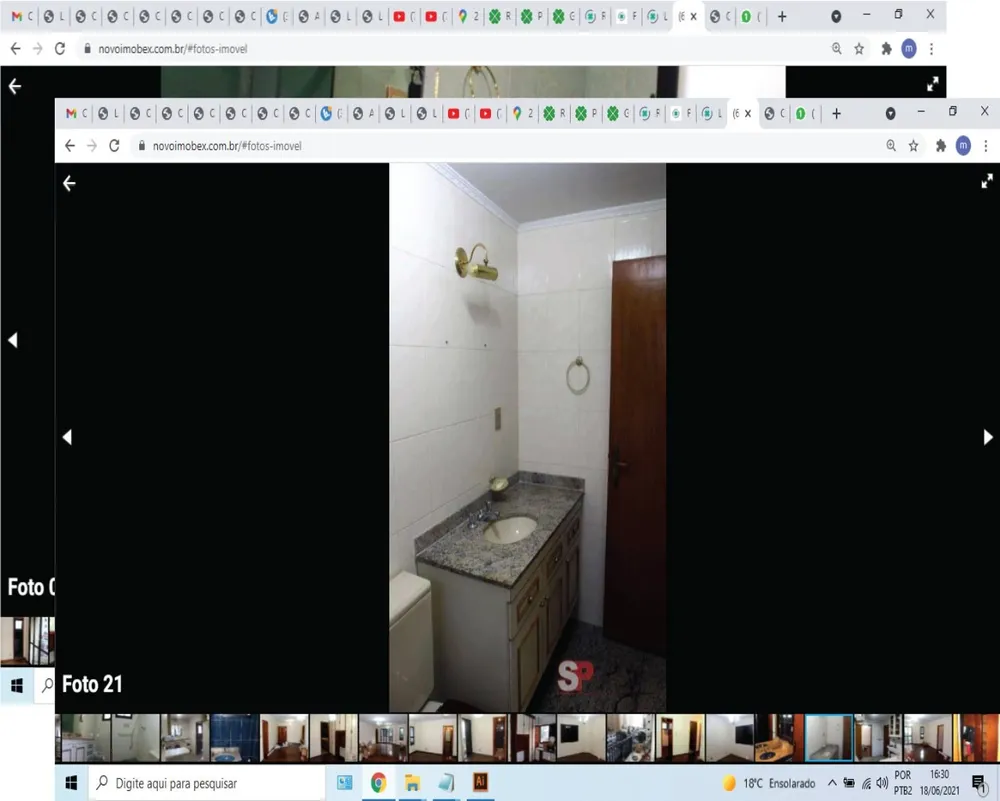Open Adobe Illustrator from the taskbar
The width and height of the screenshot is (1000, 801).
pyautogui.click(x=480, y=782)
